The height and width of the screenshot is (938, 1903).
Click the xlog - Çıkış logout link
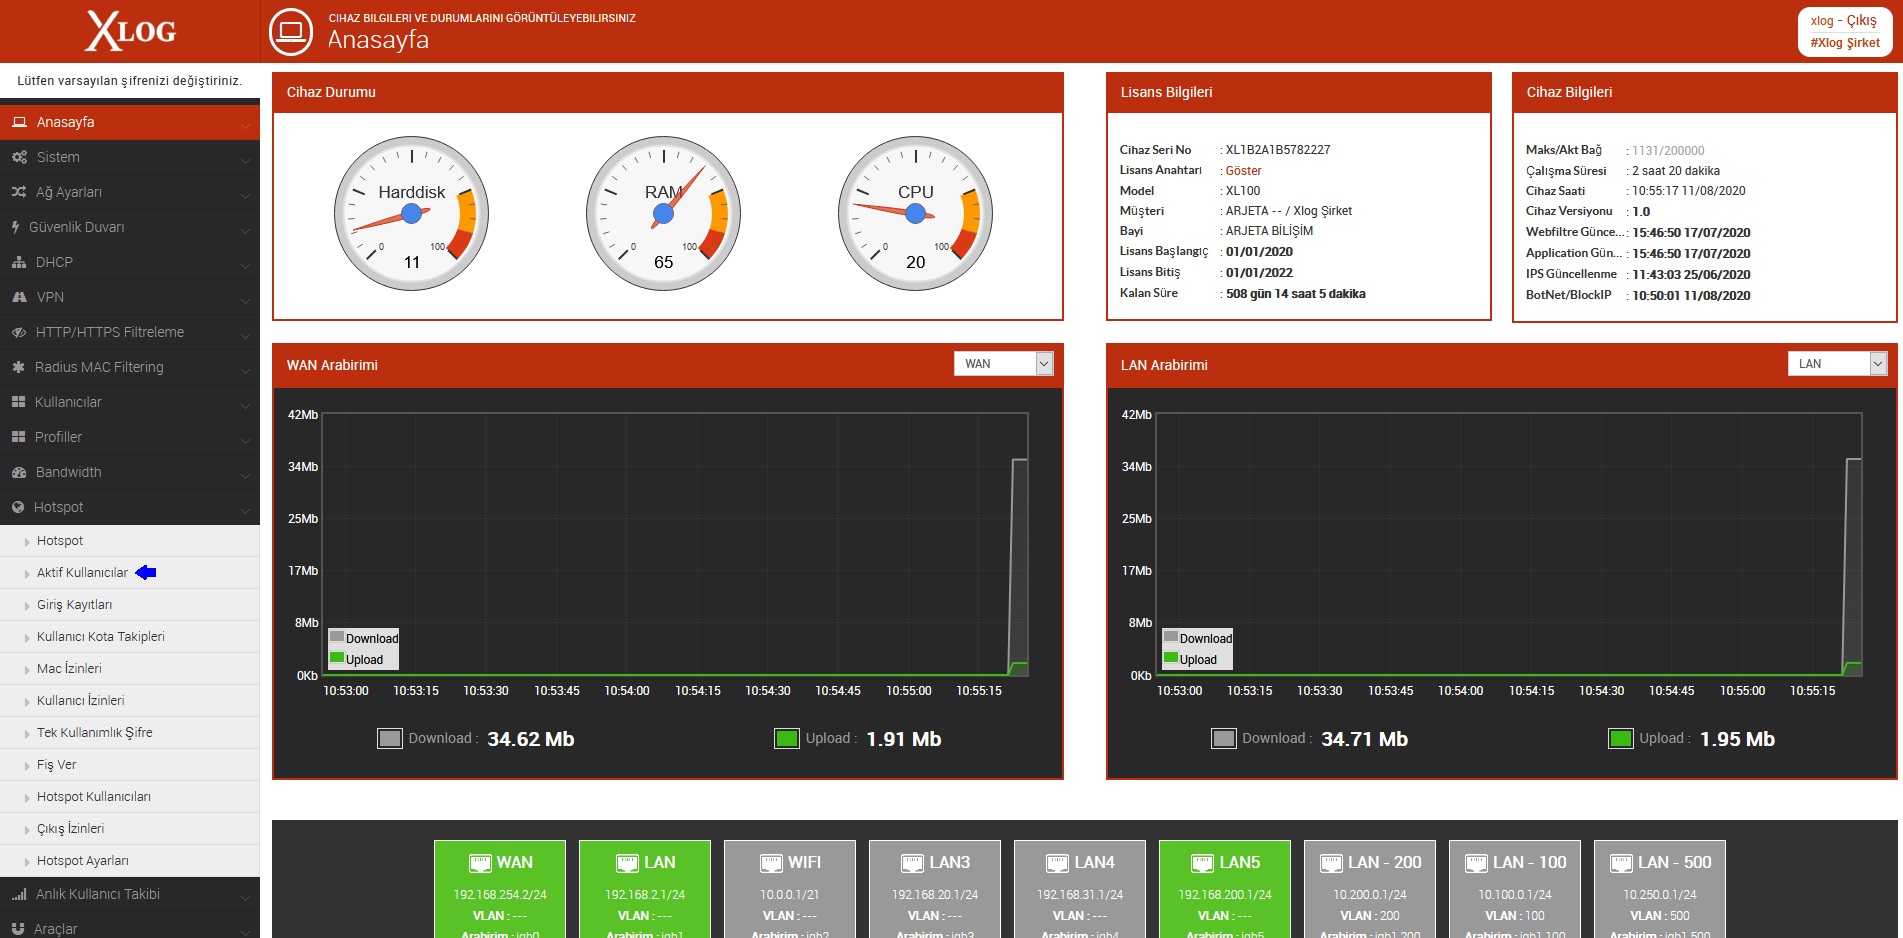(1843, 21)
